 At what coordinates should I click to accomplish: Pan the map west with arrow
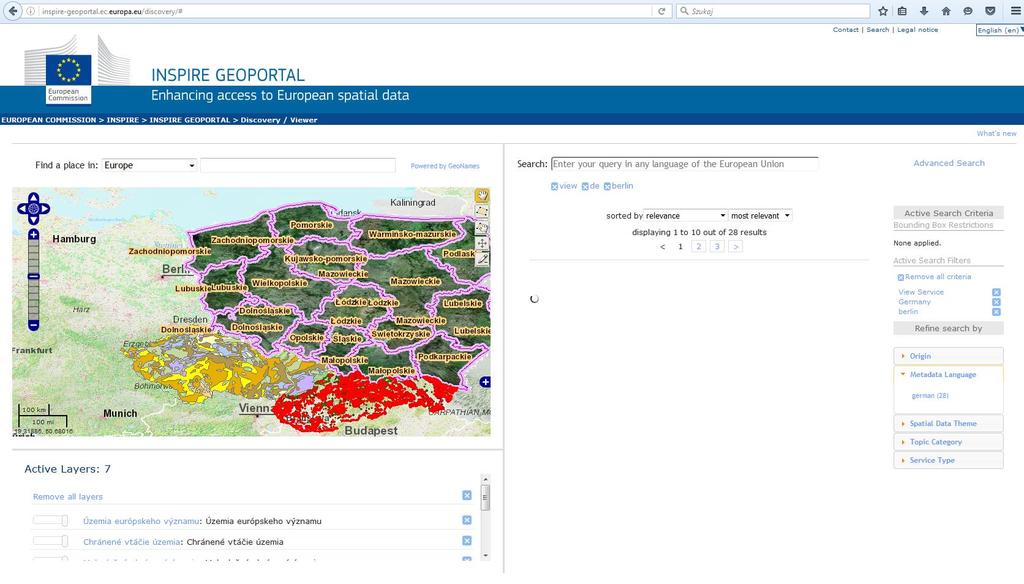point(22,208)
